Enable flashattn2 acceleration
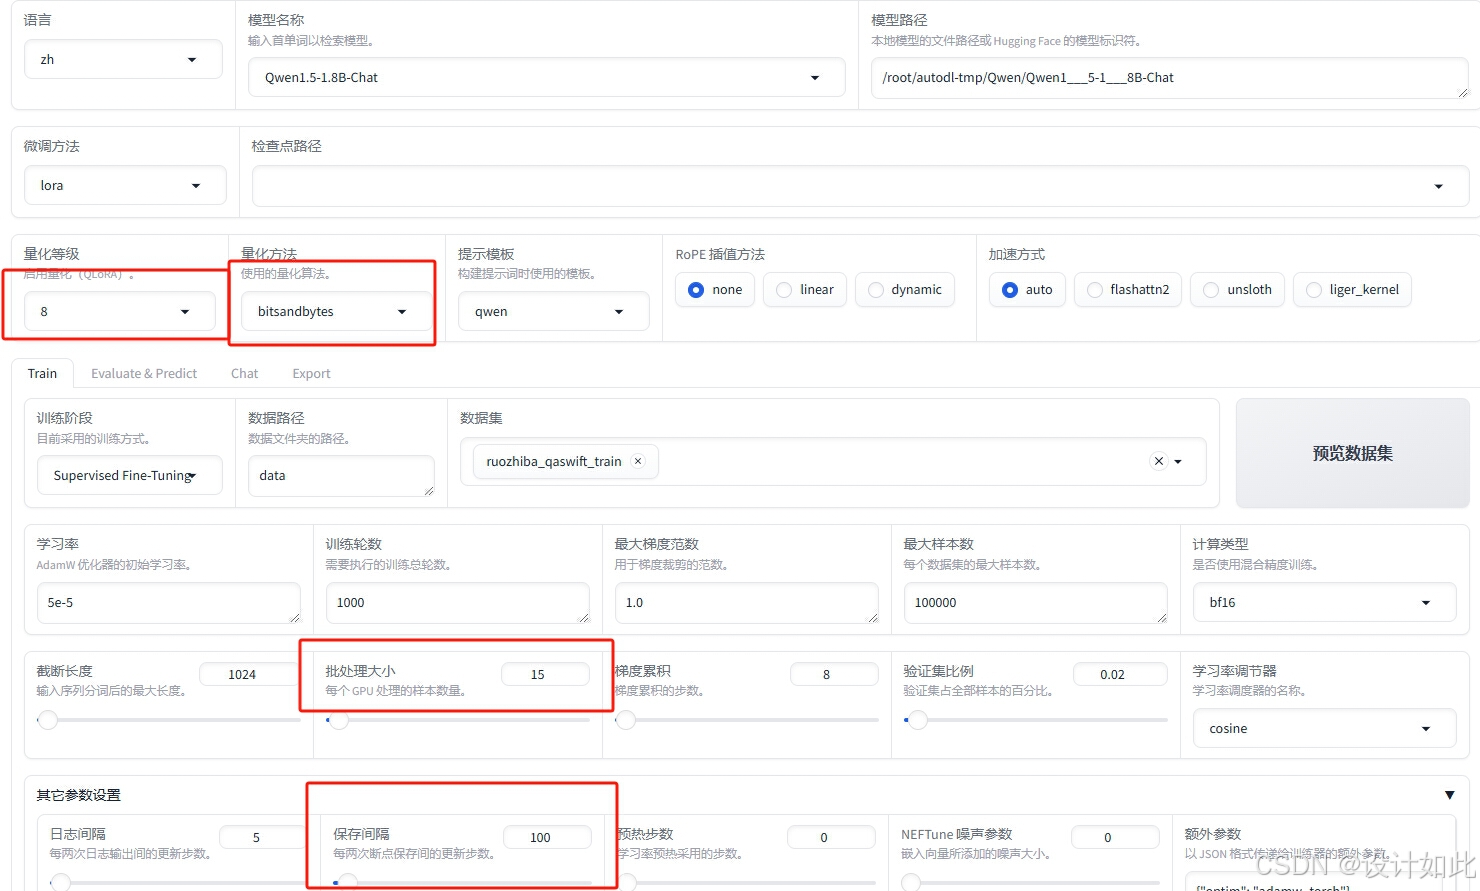This screenshot has width=1480, height=891. click(x=1128, y=290)
